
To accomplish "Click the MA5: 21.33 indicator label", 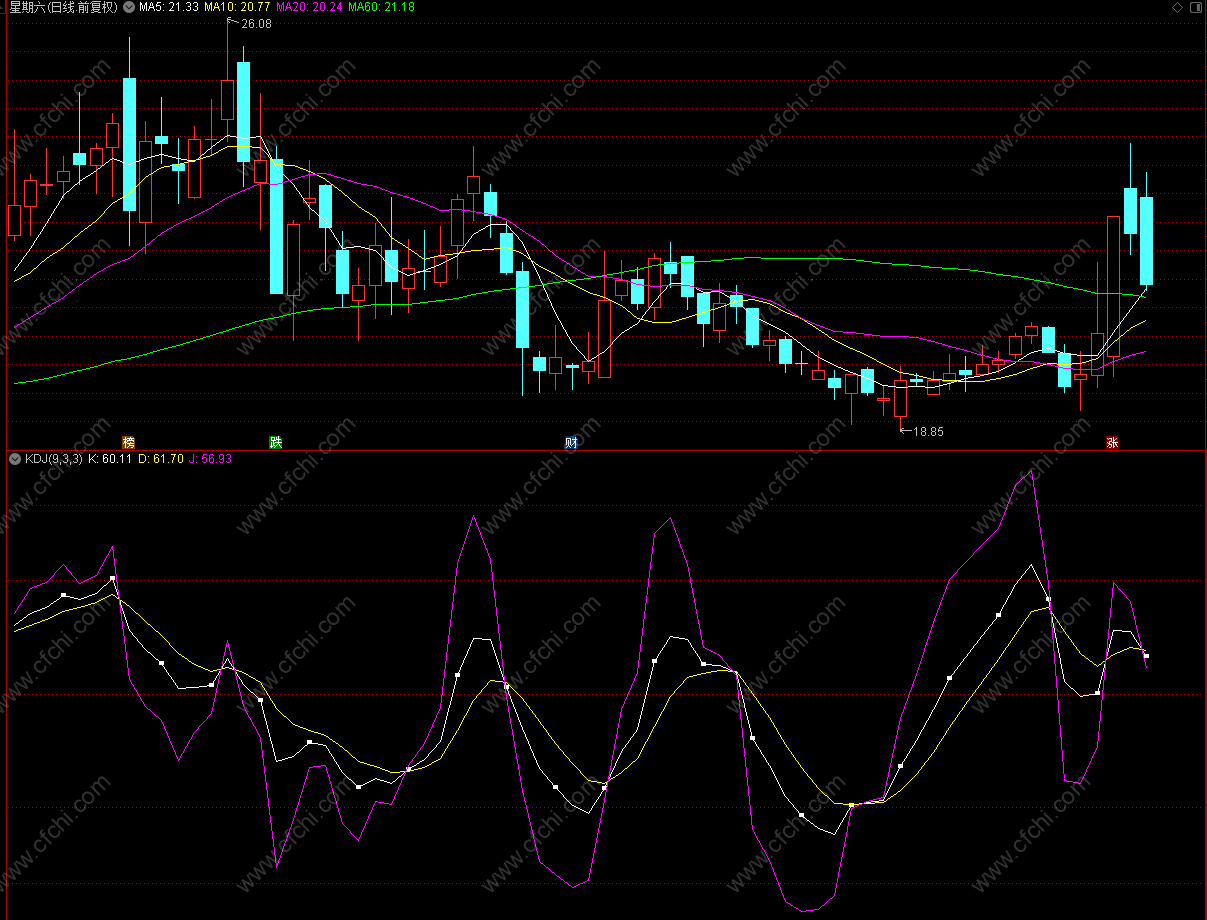I will 168,7.
